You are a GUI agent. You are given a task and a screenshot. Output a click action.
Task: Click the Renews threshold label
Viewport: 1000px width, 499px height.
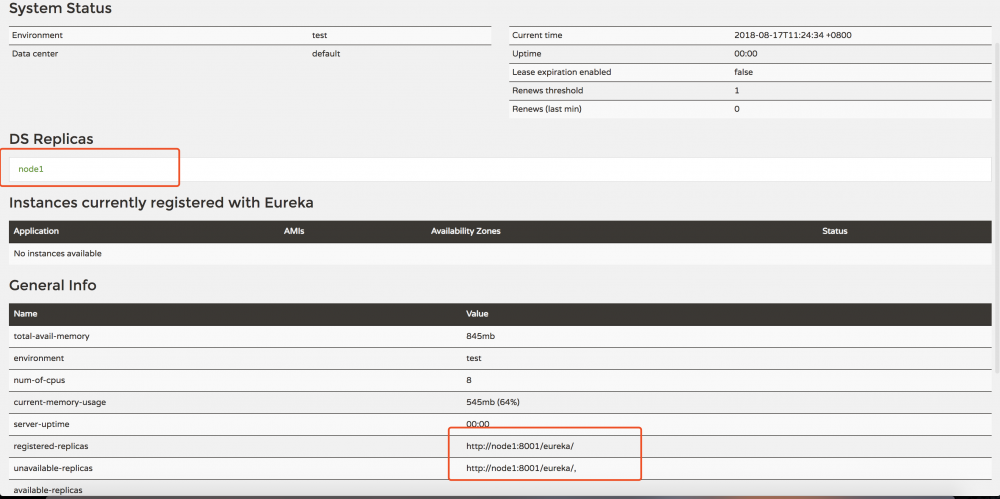coord(547,91)
